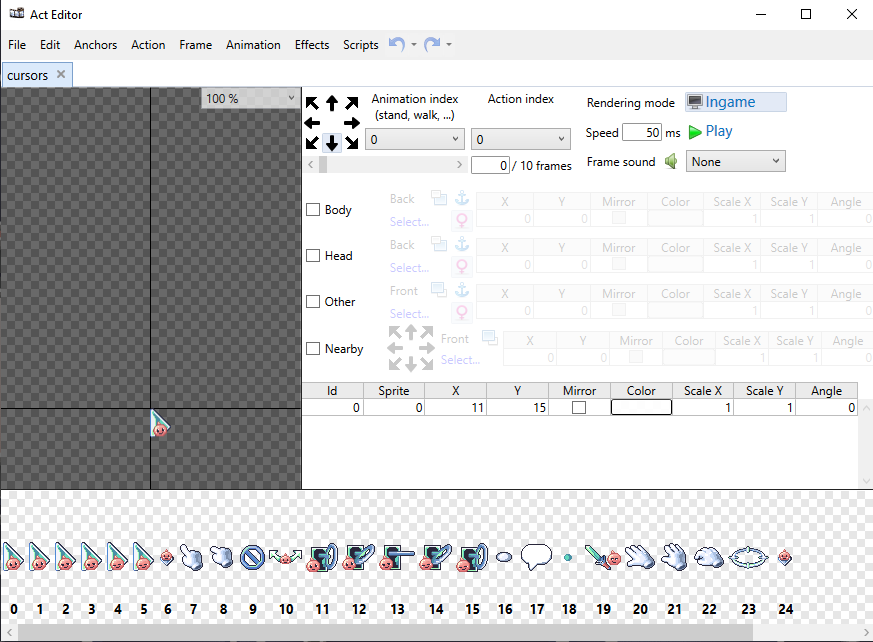Select the no-entry cursor sprite 9
Image resolution: width=873 pixels, height=642 pixels.
point(252,557)
